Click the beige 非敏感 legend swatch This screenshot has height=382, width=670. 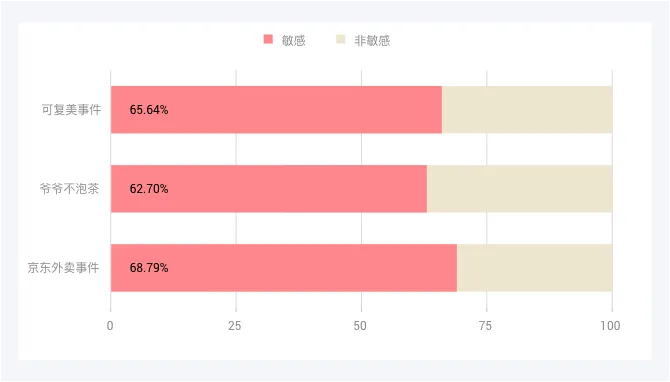[x=341, y=39]
